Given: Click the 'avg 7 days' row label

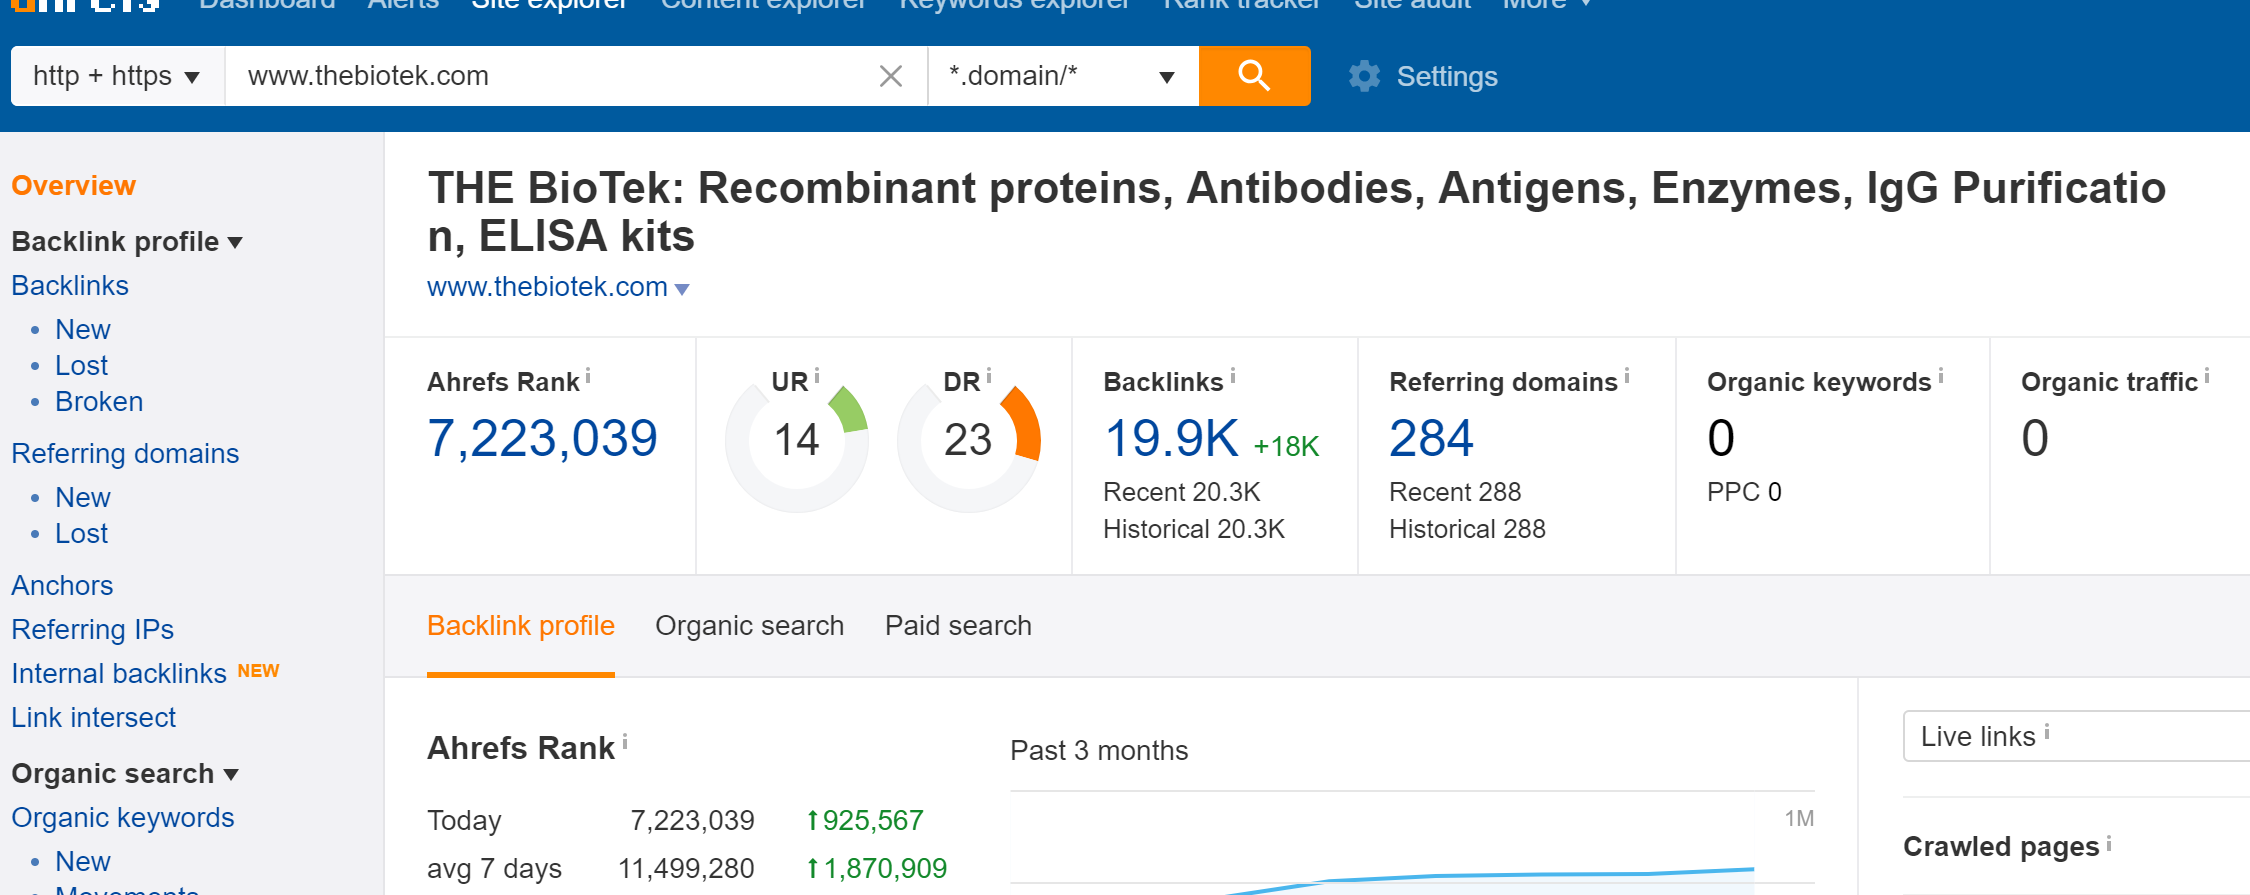Looking at the screenshot, I should point(494,869).
